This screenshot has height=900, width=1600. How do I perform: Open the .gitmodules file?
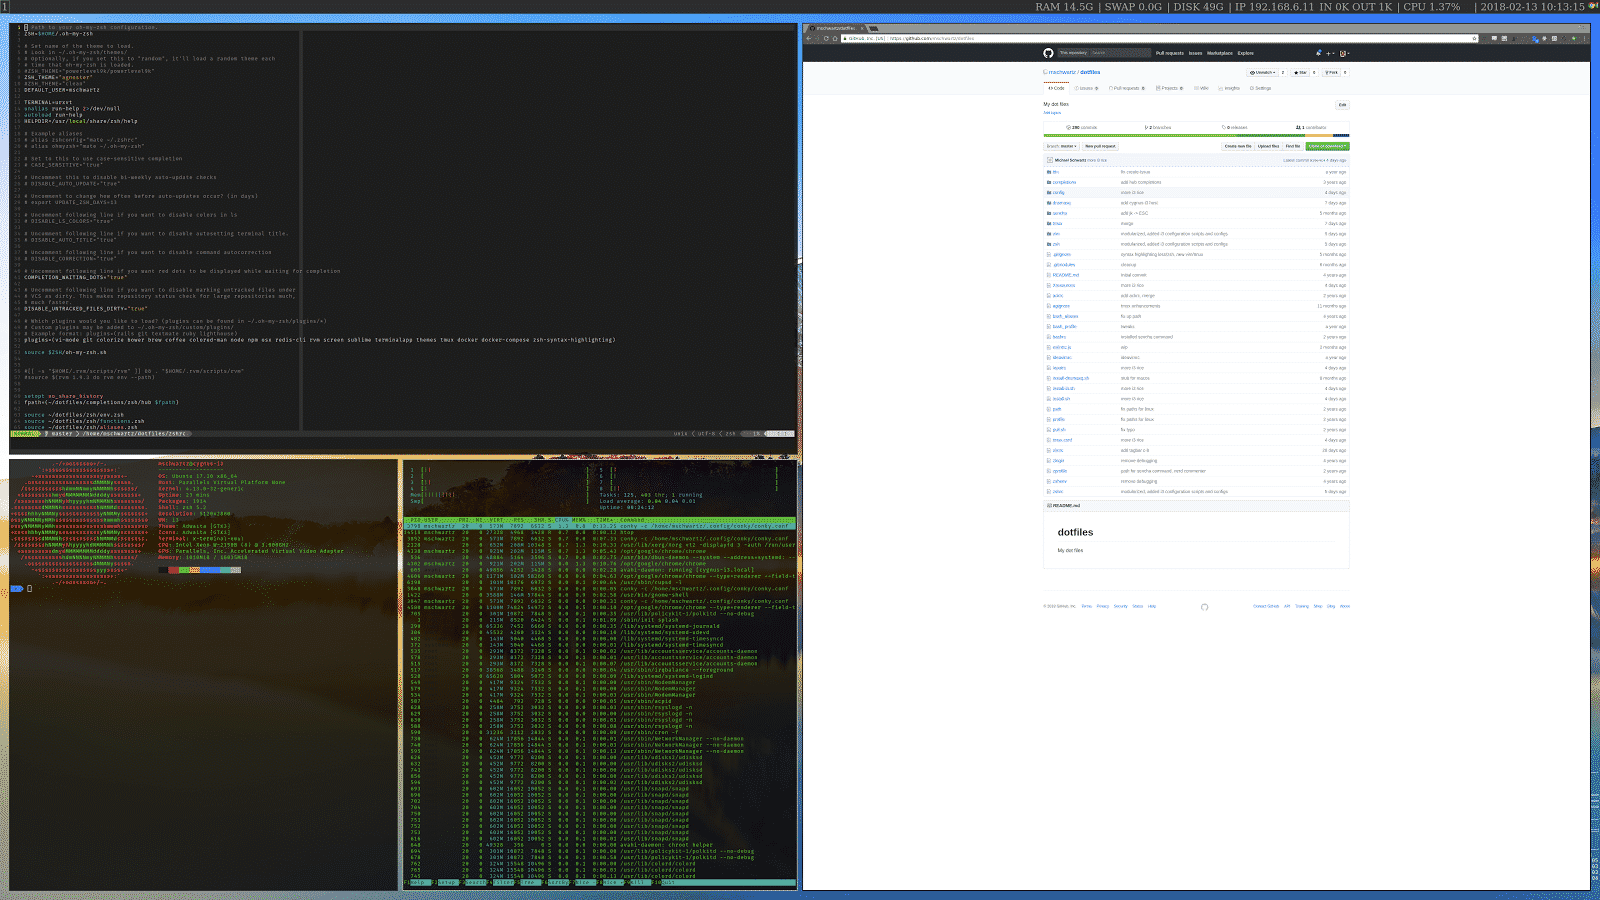[x=1064, y=265]
